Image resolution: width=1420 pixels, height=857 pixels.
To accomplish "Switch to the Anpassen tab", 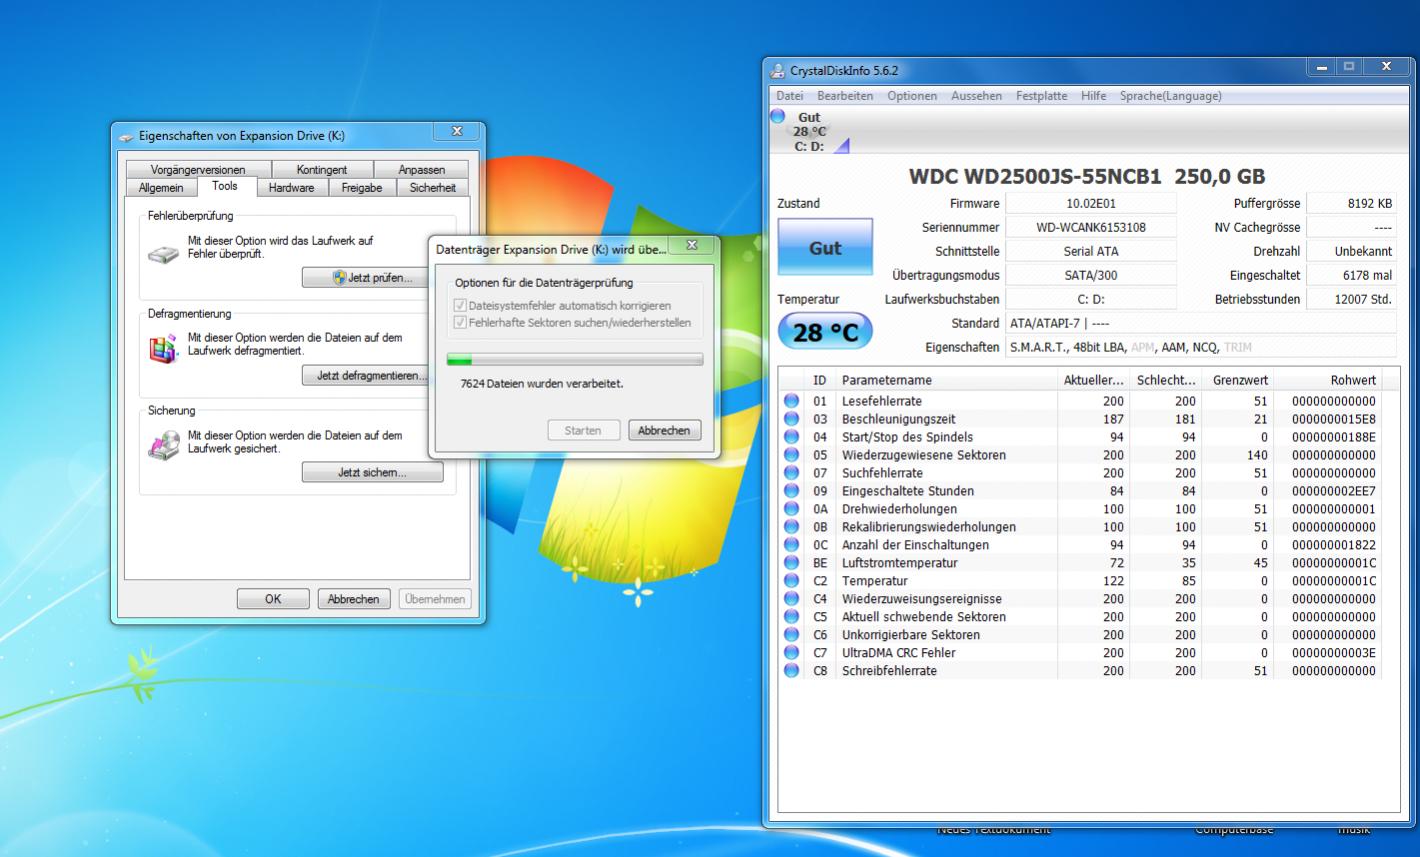I will pos(422,170).
